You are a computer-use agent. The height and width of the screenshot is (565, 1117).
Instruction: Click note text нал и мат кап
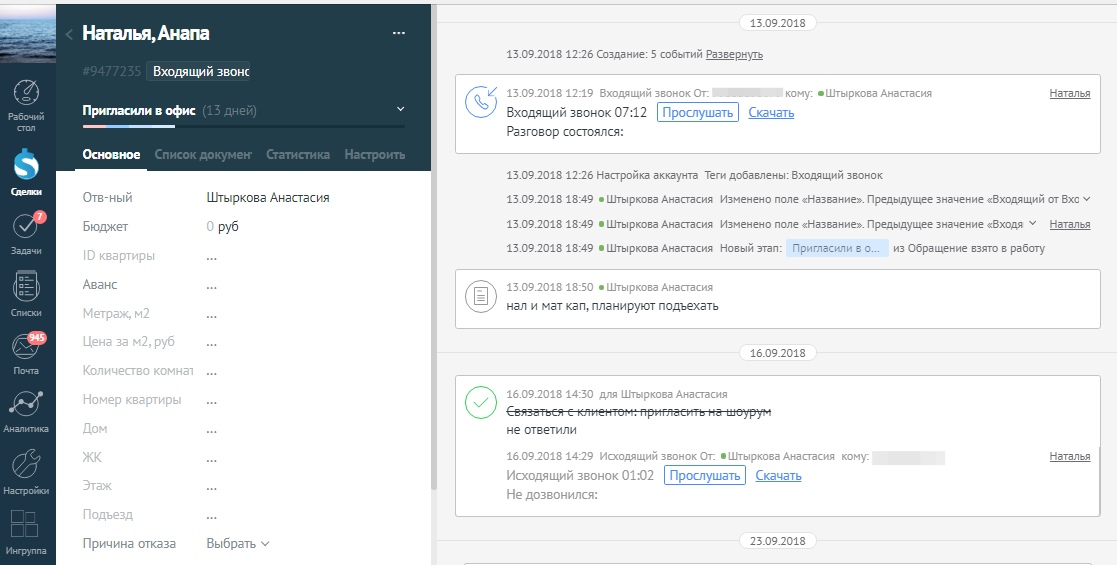coord(613,306)
